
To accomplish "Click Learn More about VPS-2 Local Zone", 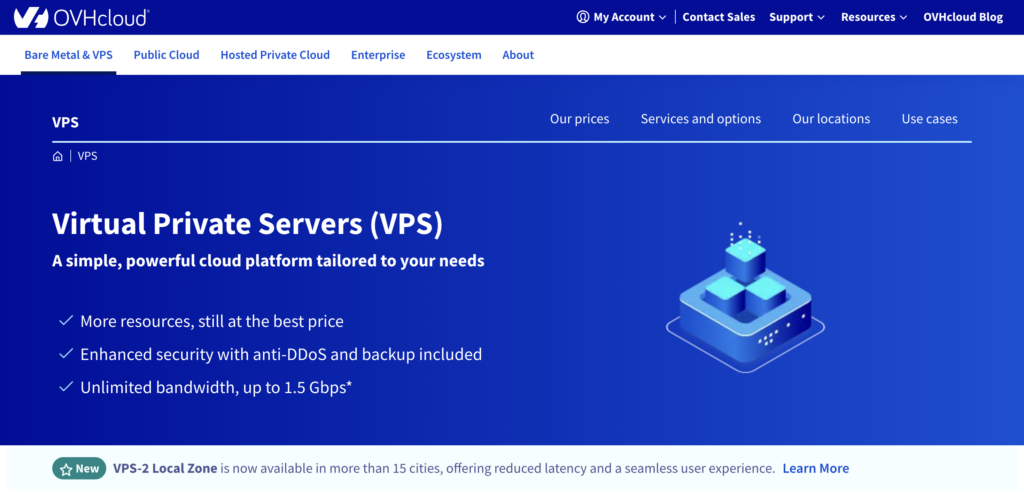I will tap(816, 468).
